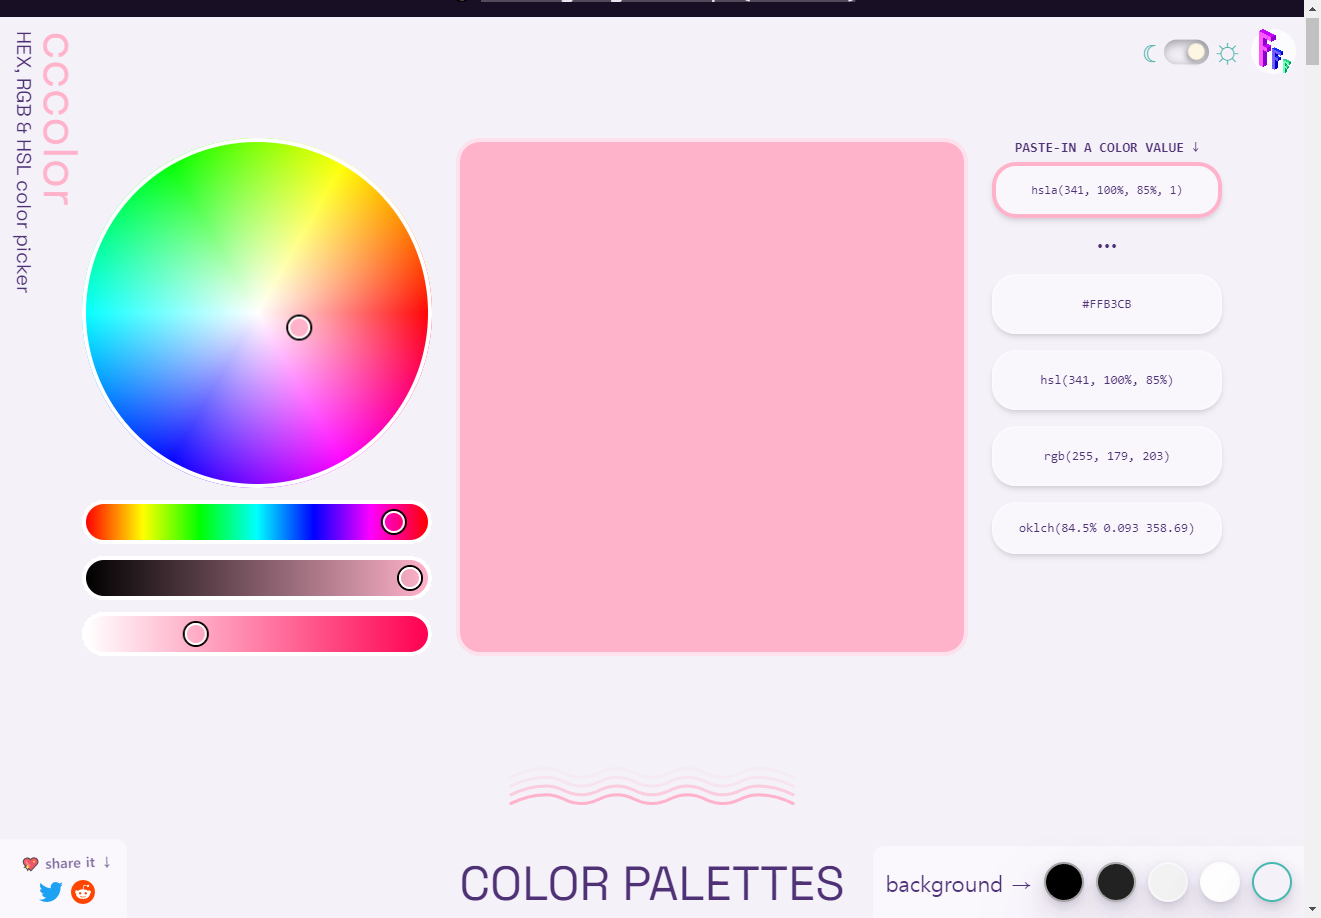Click the COLOR PALETTES heading
This screenshot has width=1321, height=918.
(x=652, y=884)
